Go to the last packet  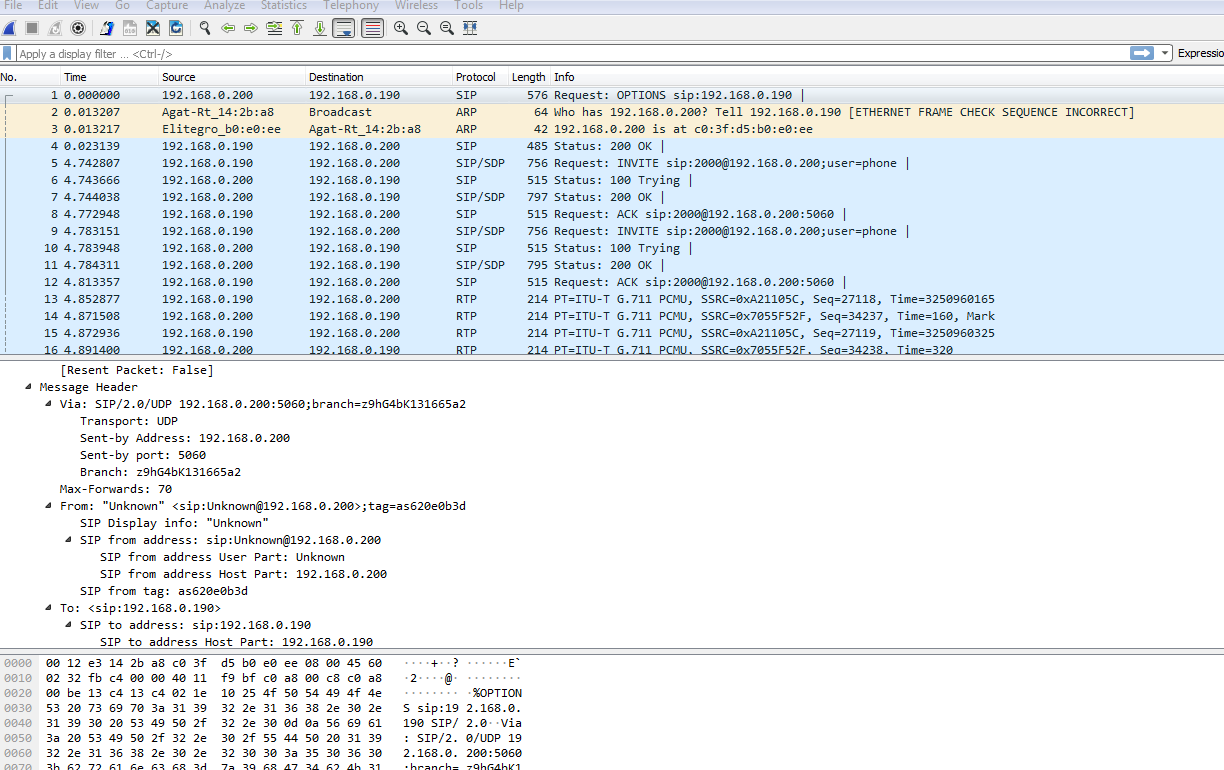[x=320, y=28]
